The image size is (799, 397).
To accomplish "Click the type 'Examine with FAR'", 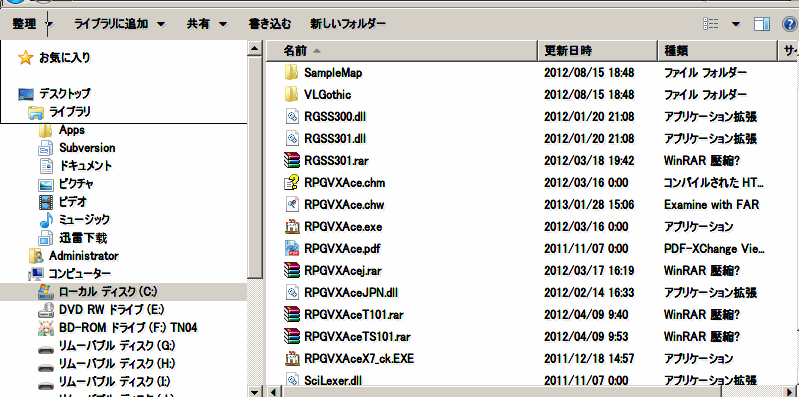I will pyautogui.click(x=711, y=204).
